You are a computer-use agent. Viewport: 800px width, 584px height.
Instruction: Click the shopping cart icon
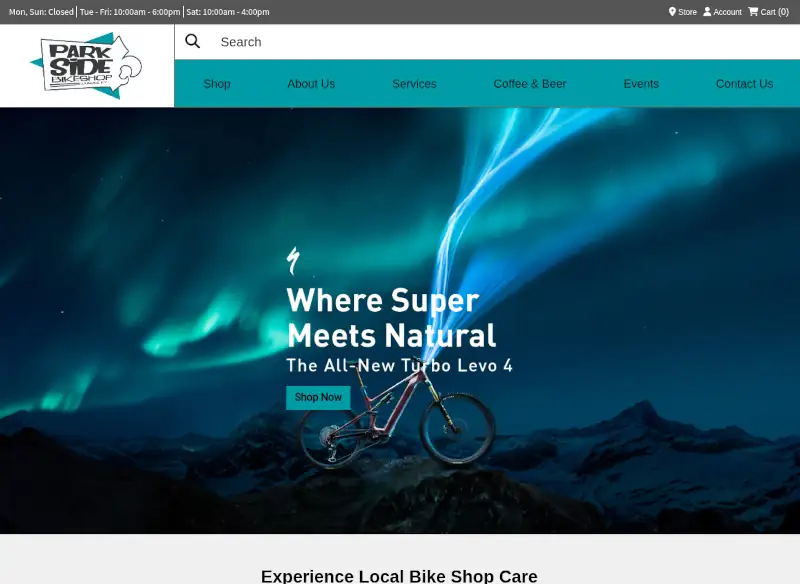[753, 11]
